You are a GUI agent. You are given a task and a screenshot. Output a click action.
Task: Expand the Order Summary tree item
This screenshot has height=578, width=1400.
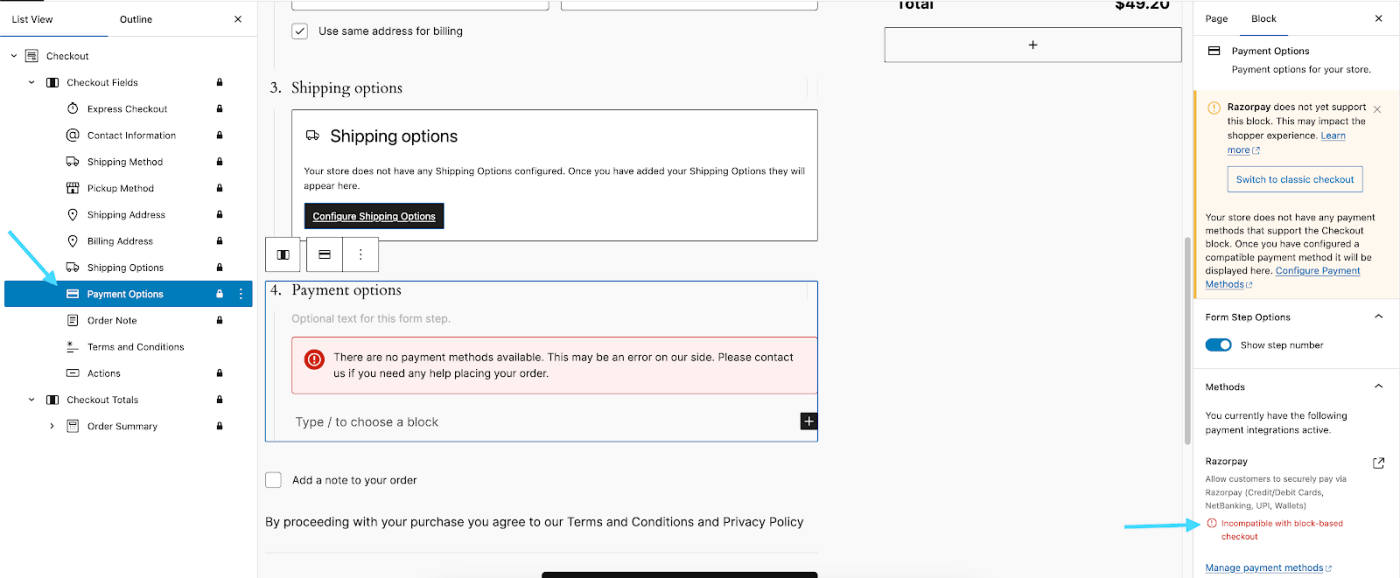(52, 426)
